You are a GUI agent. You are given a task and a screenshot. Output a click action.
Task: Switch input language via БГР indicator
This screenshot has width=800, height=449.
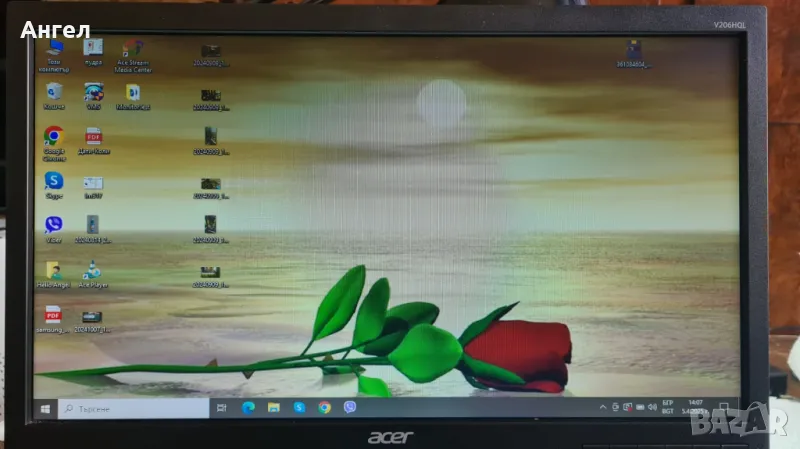[x=667, y=407]
